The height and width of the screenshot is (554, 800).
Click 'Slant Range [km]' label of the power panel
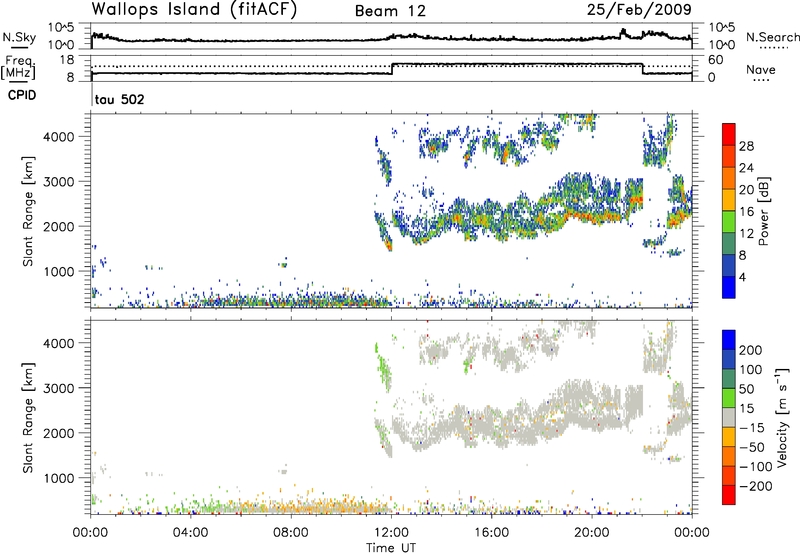28,211
